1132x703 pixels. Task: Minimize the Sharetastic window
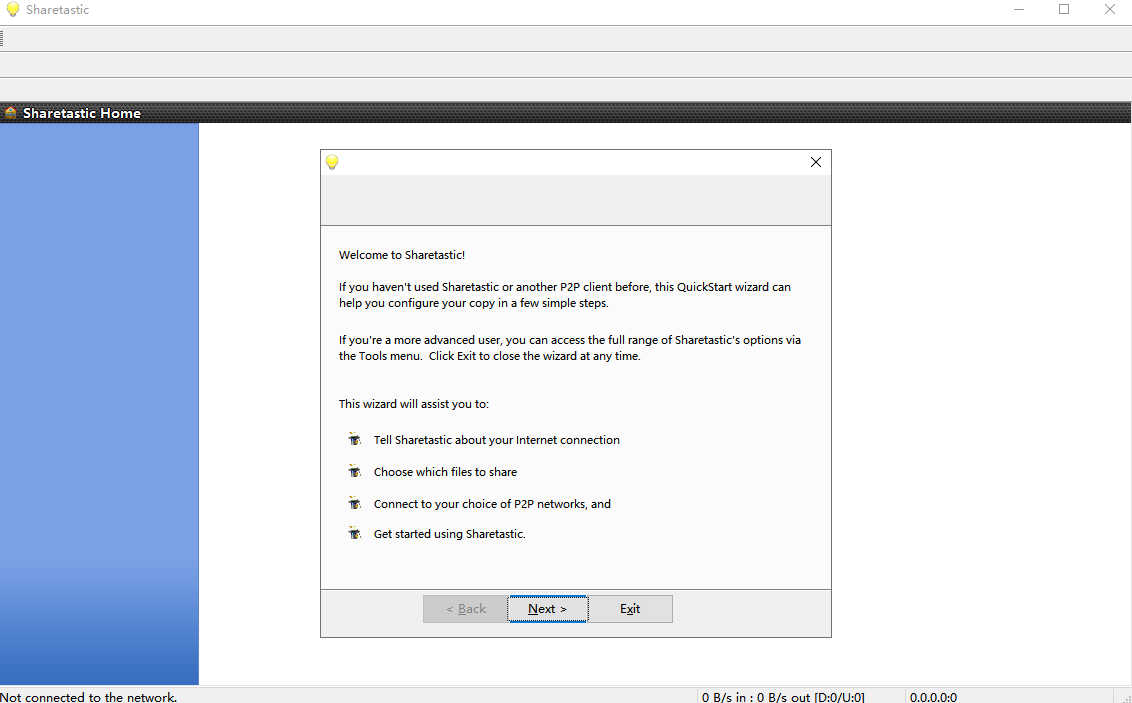(1019, 9)
